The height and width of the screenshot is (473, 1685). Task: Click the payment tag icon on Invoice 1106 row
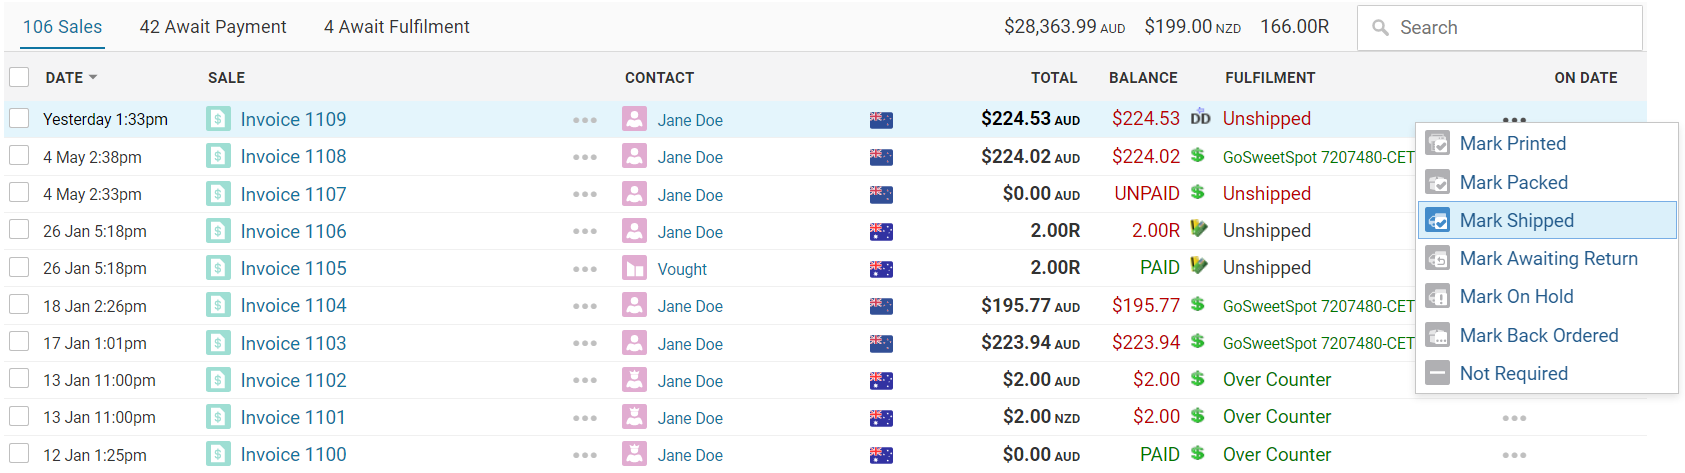(x=1199, y=230)
